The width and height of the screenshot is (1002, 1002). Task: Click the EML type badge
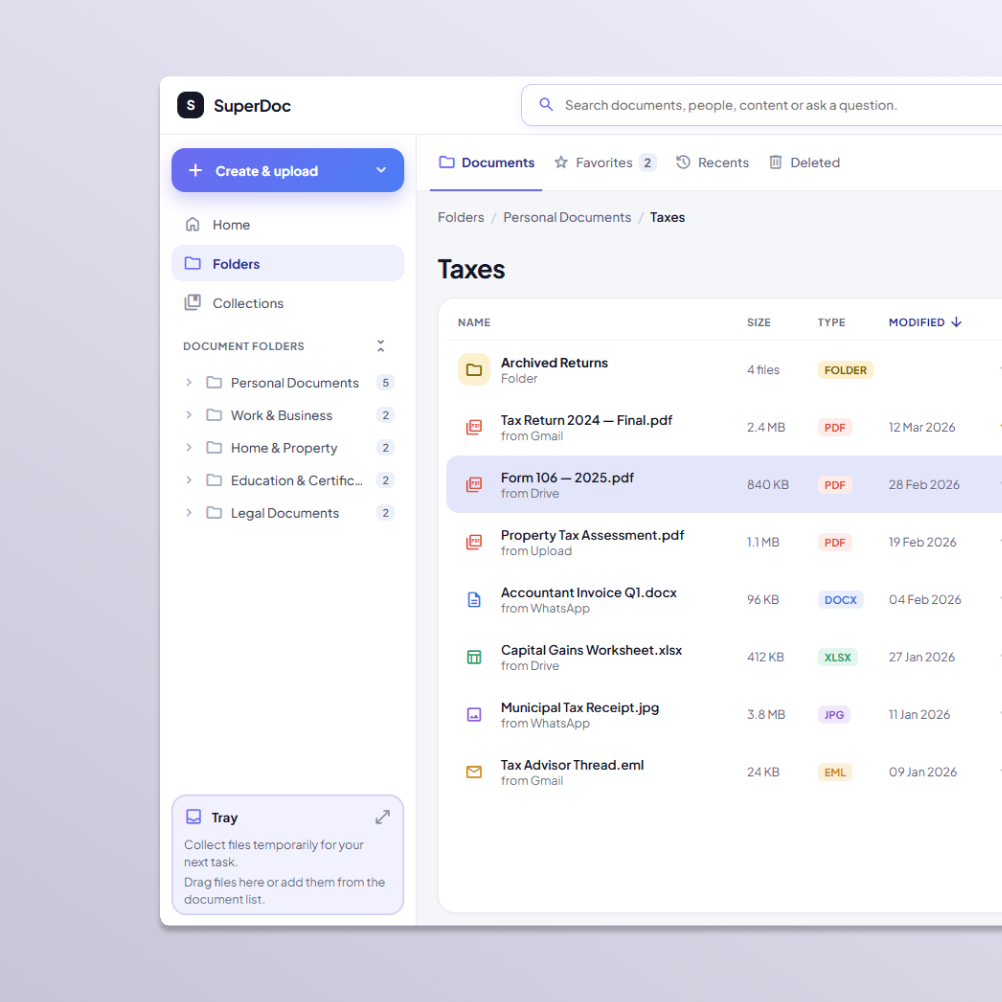click(x=835, y=773)
